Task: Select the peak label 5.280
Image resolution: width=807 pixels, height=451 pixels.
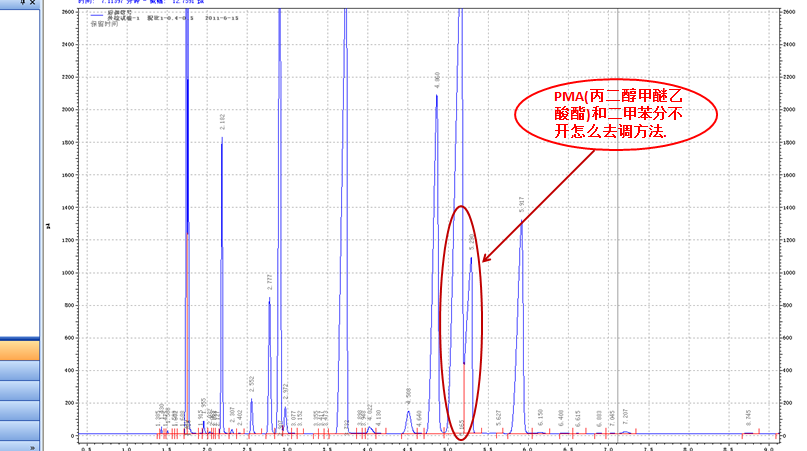Action: click(471, 242)
